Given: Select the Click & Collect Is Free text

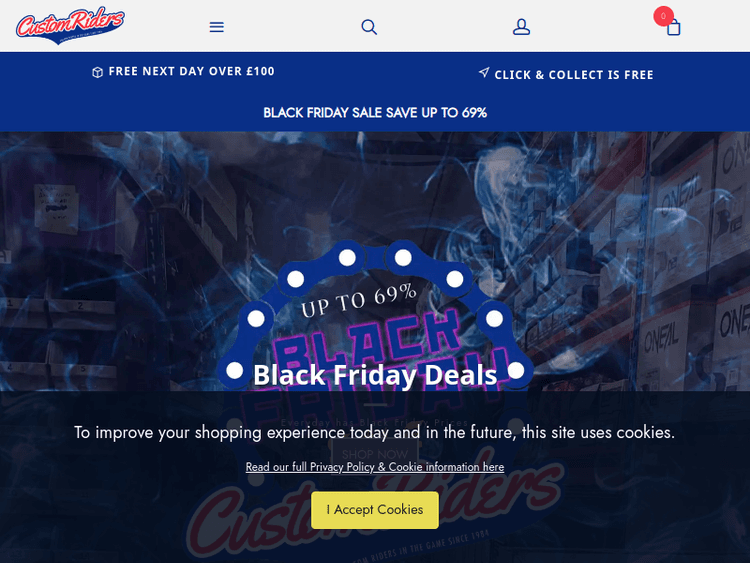Looking at the screenshot, I should pos(574,75).
